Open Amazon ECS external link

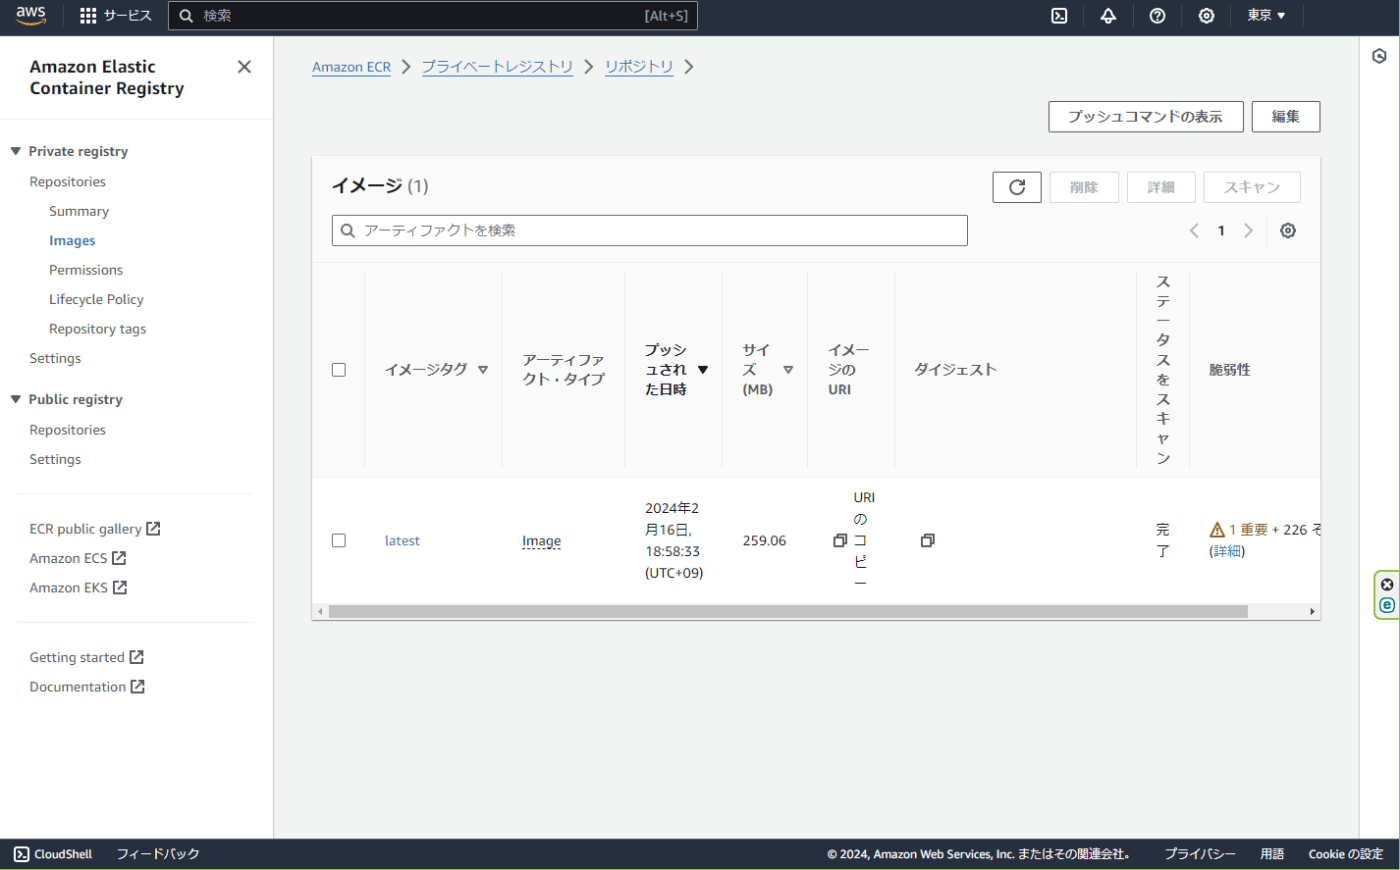[78, 558]
